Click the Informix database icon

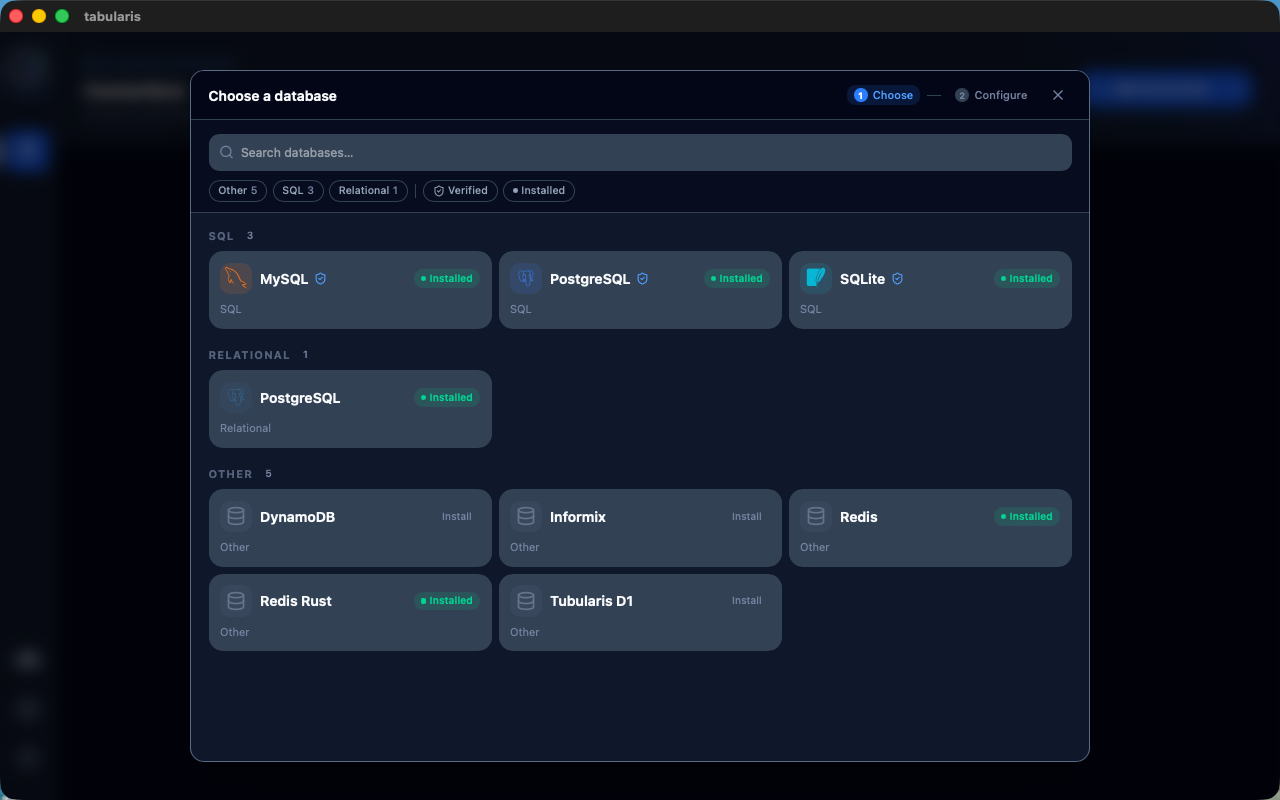coord(526,516)
